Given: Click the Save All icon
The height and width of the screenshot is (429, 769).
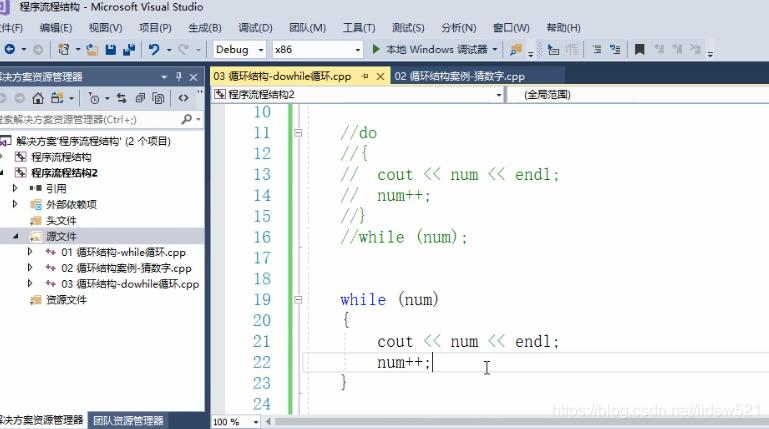Looking at the screenshot, I should (129, 49).
